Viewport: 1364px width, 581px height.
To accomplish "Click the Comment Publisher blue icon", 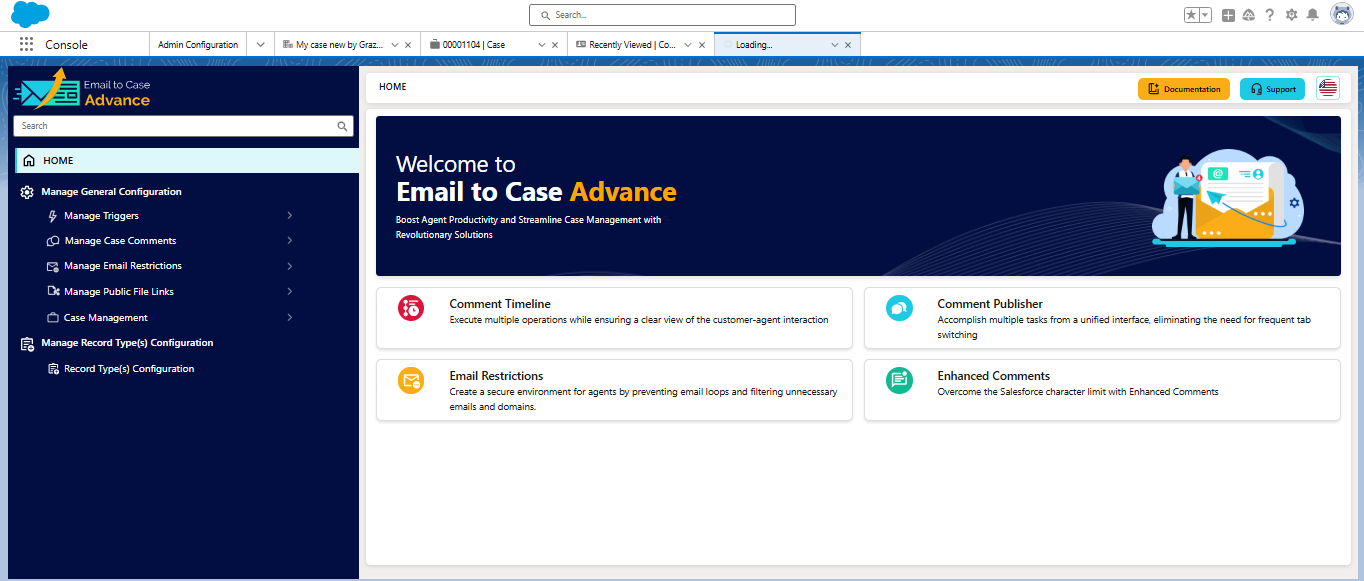I will coord(899,308).
